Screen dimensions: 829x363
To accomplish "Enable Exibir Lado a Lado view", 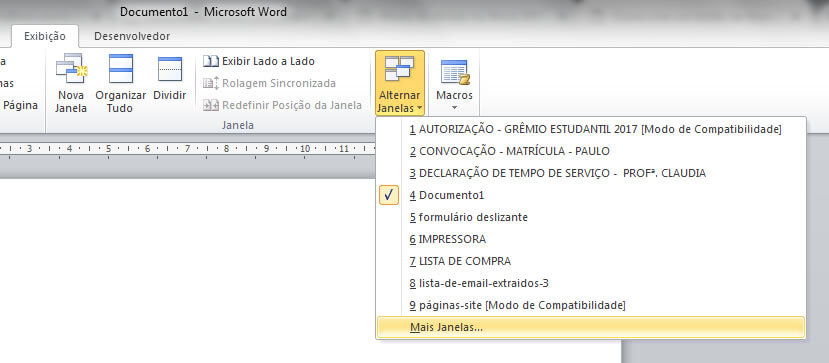I will coord(259,61).
